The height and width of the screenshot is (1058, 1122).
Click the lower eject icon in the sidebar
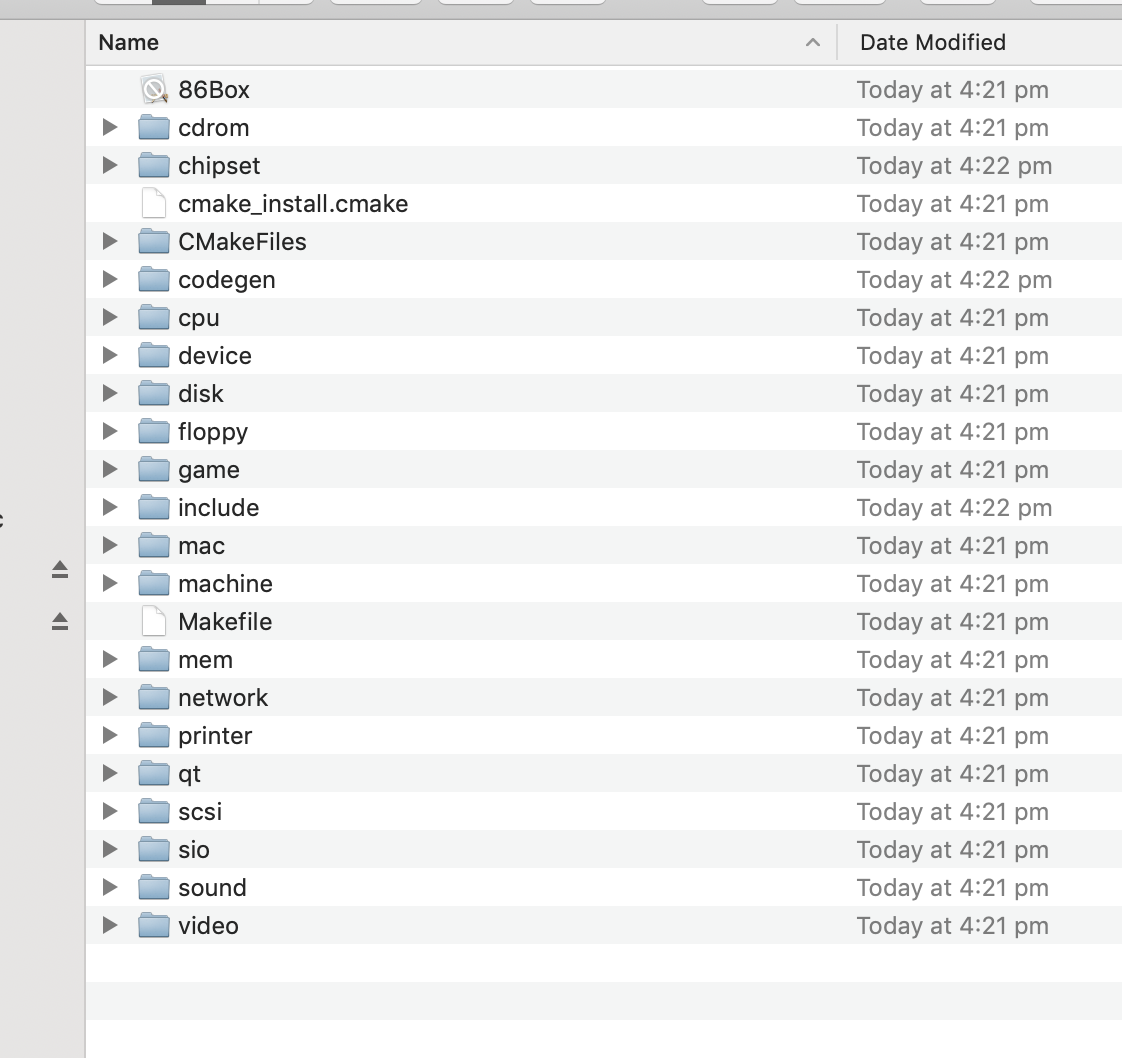pos(59,621)
